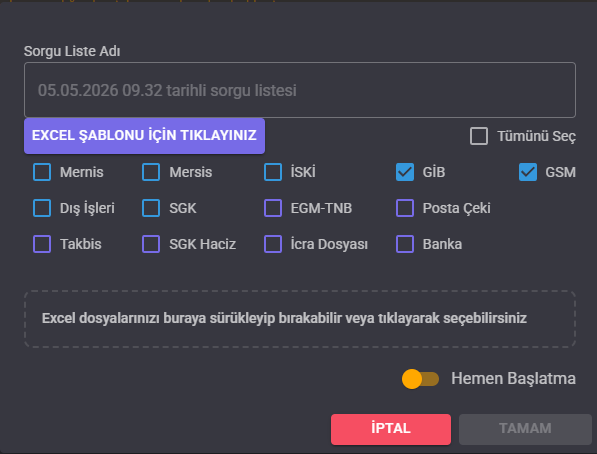Toggle the Hemen Başlatma switch
The height and width of the screenshot is (454, 597).
420,379
